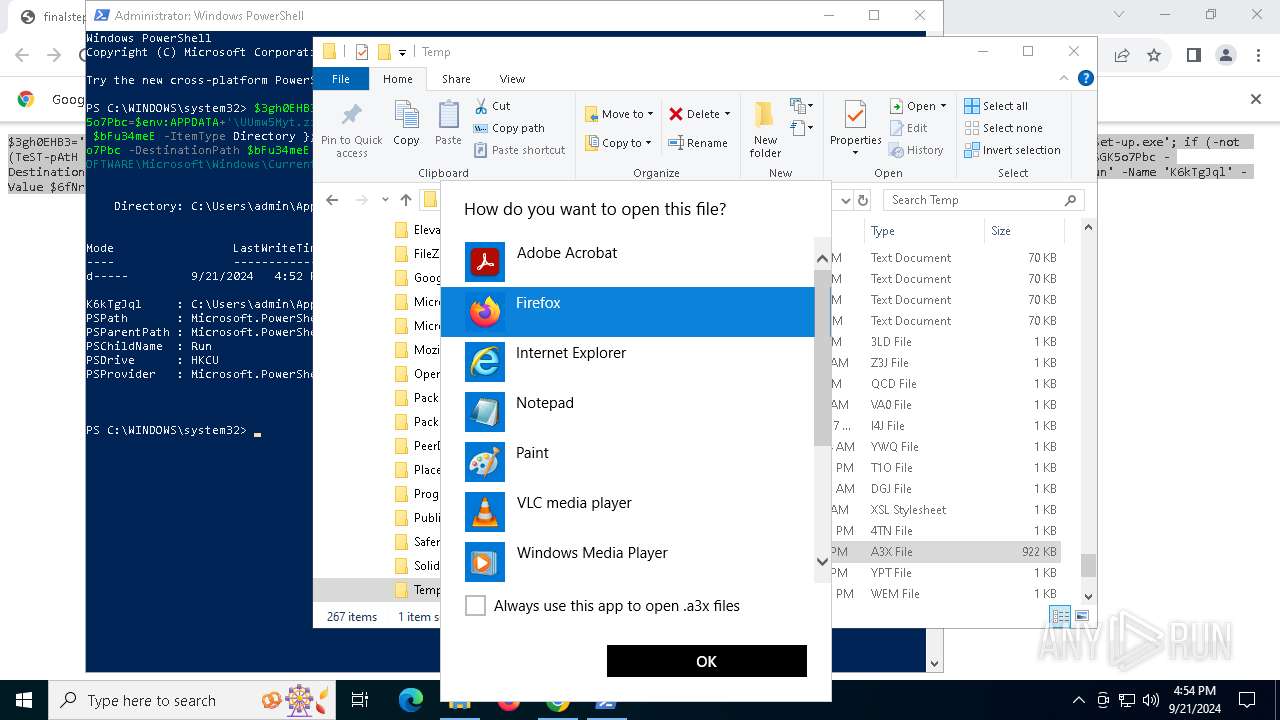Select Paint from the open-with list
Viewport: 1280px width, 720px height.
pos(628,462)
